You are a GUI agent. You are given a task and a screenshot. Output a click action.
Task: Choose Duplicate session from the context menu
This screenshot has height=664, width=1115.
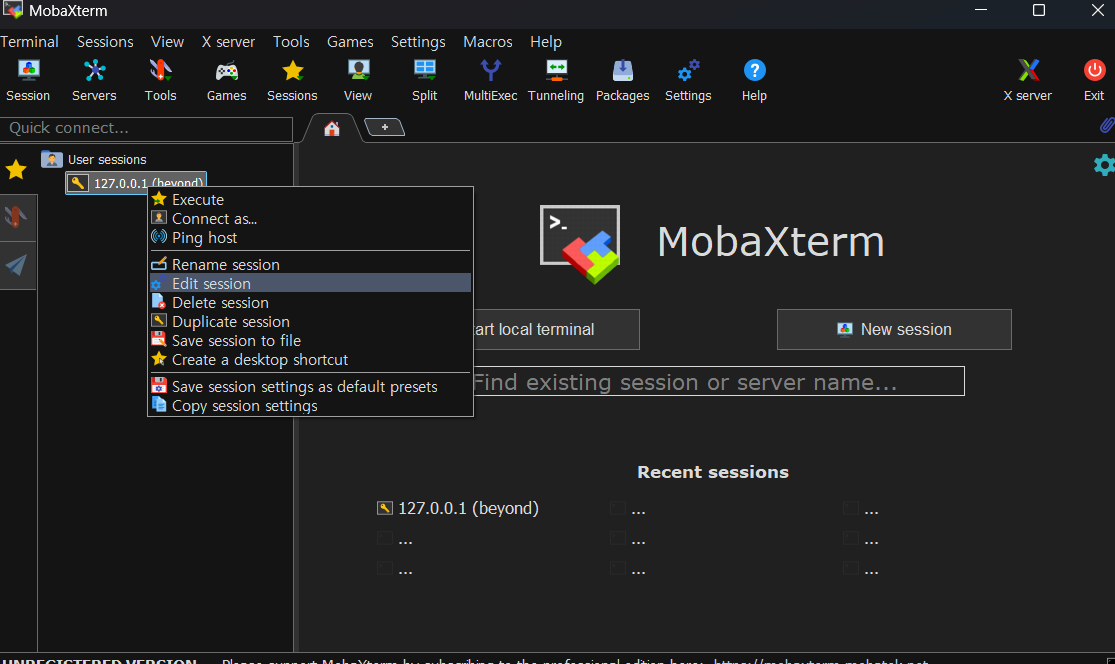click(311, 322)
